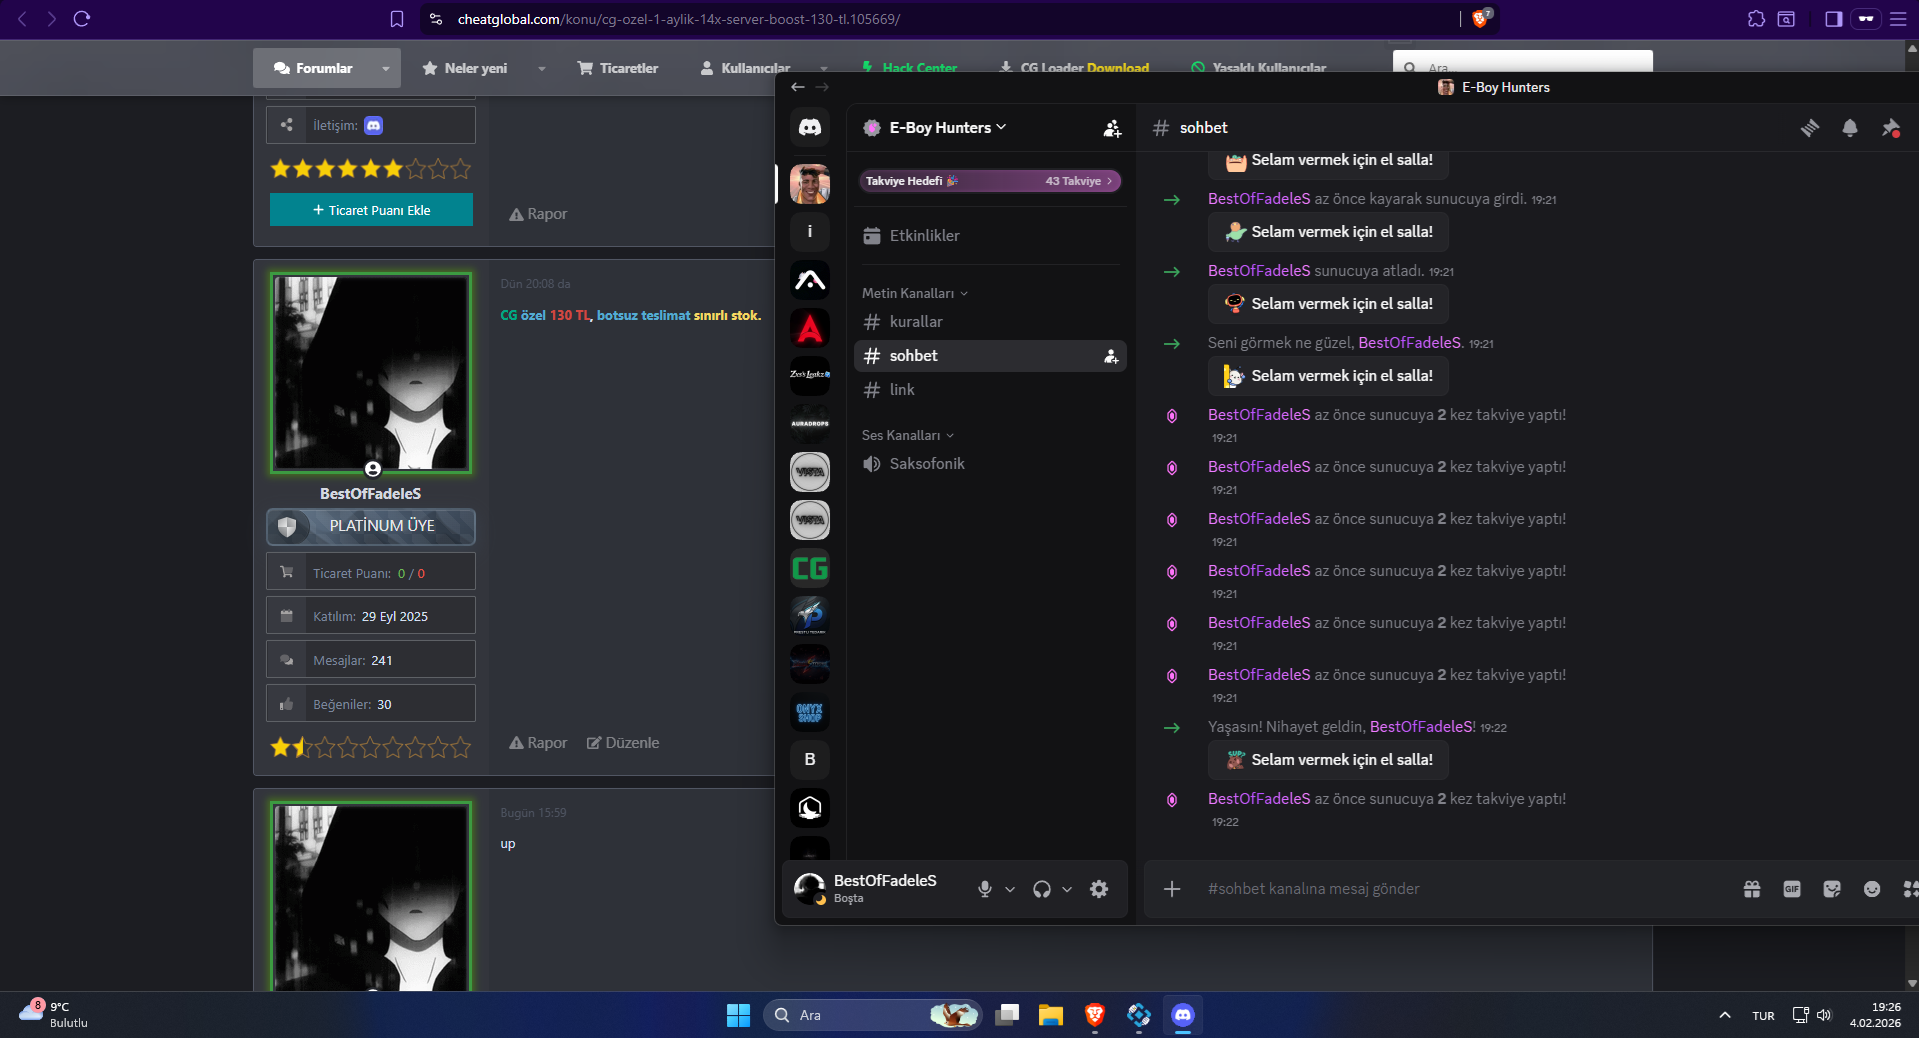Viewport: 1919px width, 1038px height.
Task: Click the Discord contact icon next to İletişim
Action: 374,125
